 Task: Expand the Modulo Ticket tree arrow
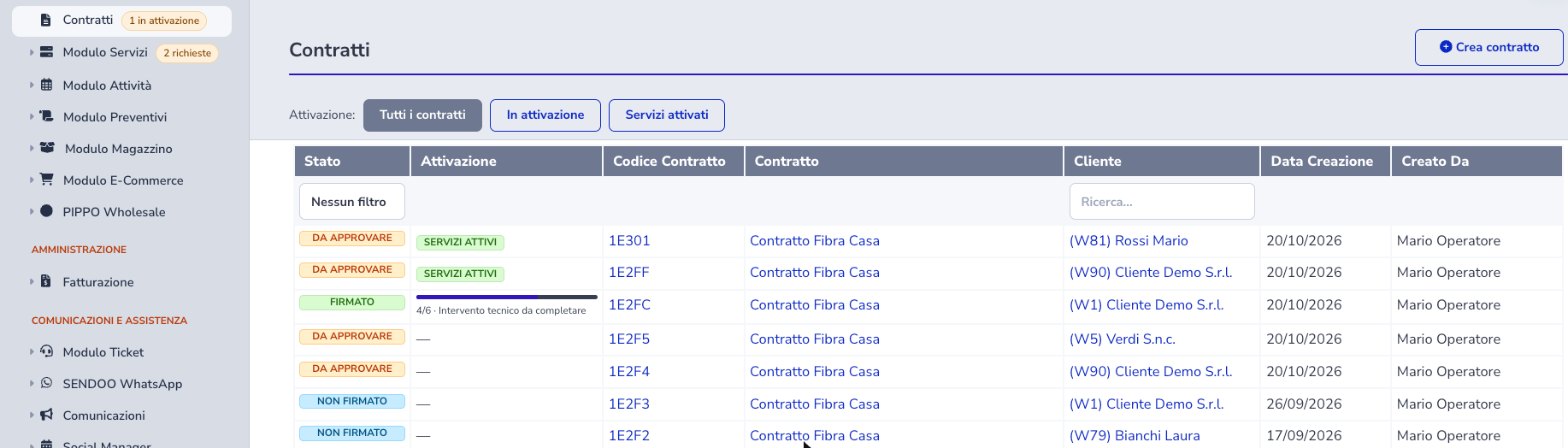(x=31, y=352)
